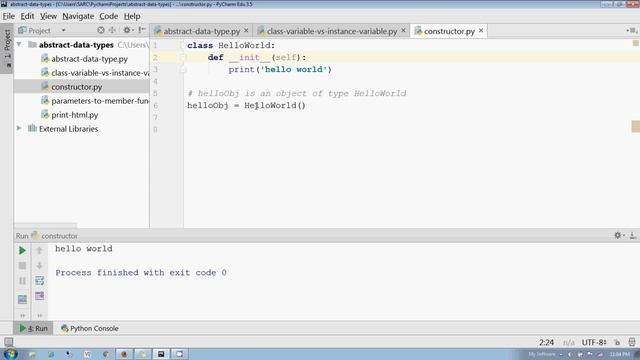
Task: Click the Scroll to End icon
Action: tap(39, 296)
